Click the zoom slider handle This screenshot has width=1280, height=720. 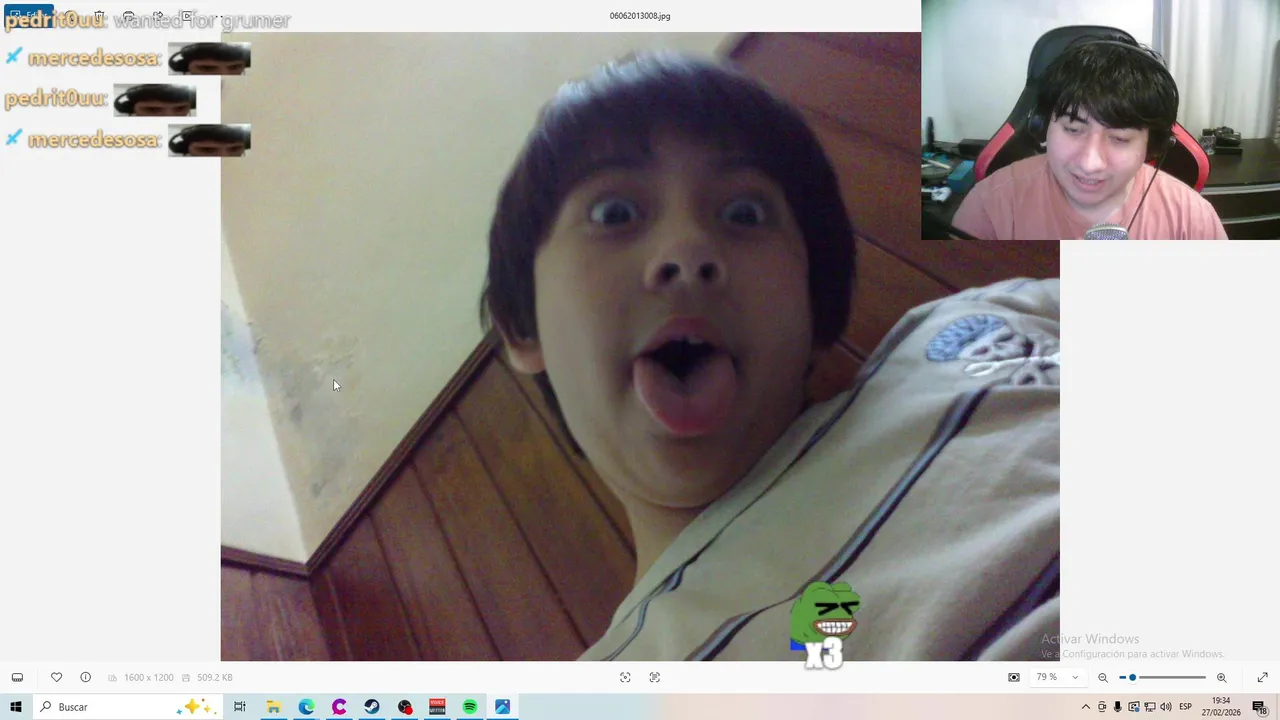(1132, 677)
